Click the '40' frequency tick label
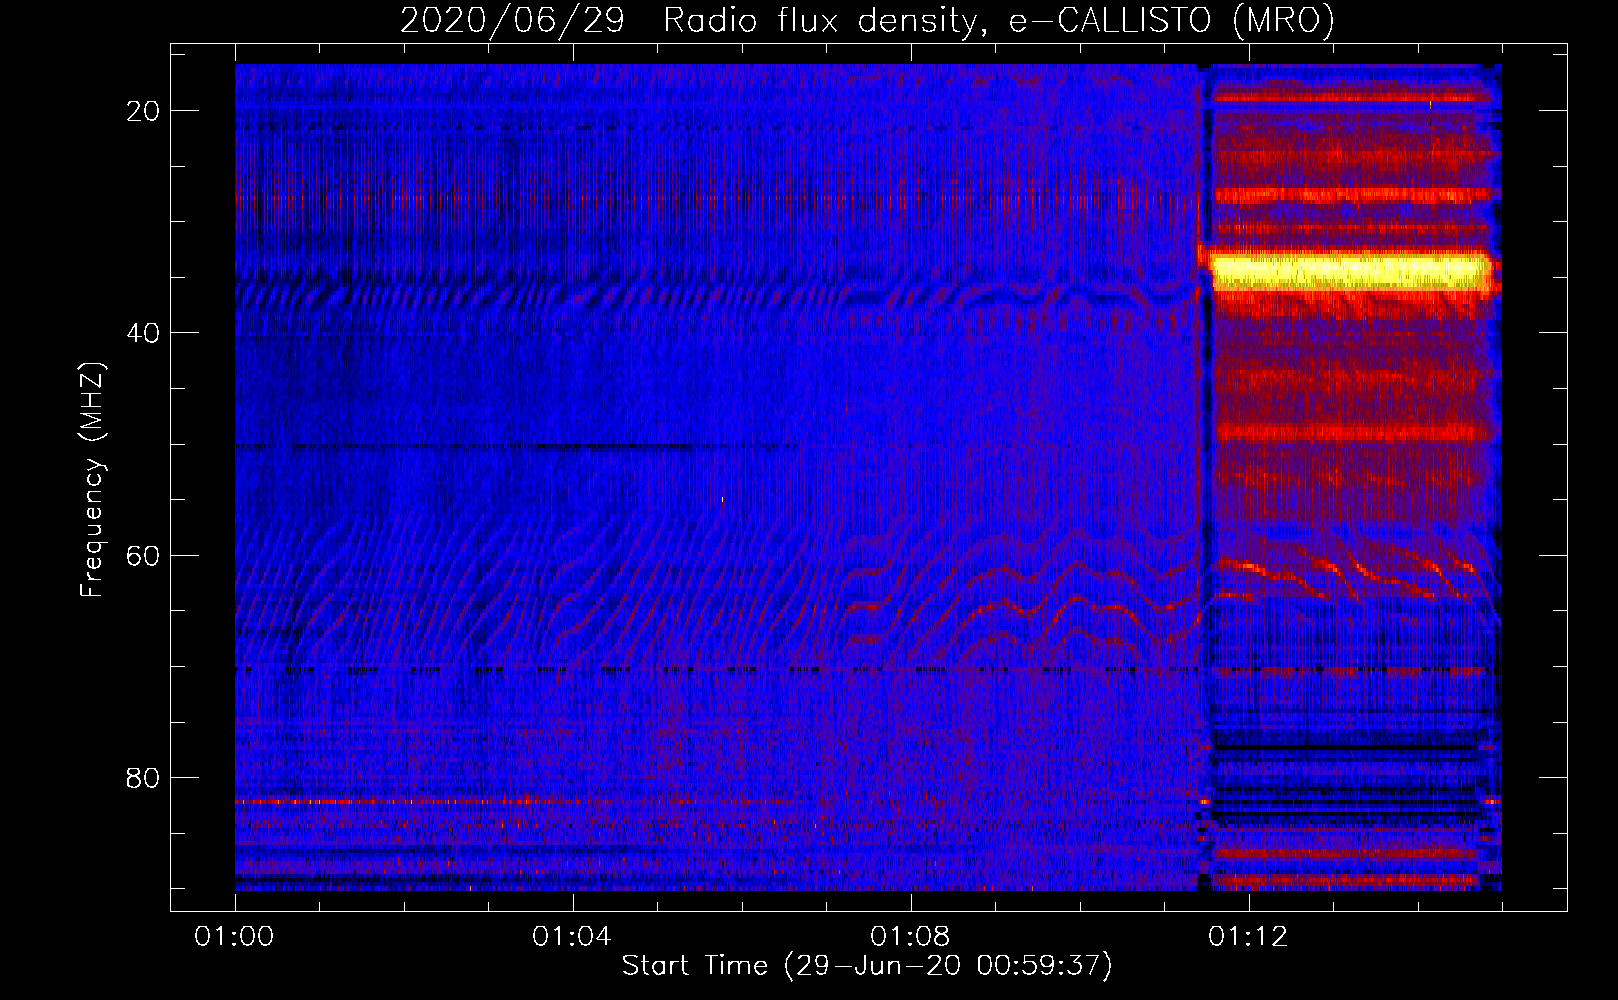This screenshot has height=1000, width=1618. coord(144,333)
